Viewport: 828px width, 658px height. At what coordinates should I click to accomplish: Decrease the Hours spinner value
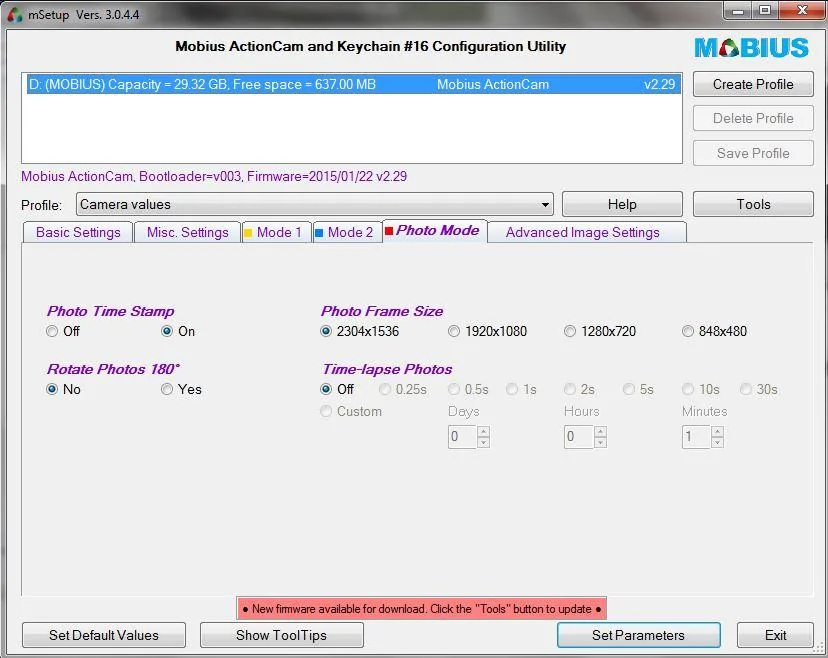tap(600, 443)
